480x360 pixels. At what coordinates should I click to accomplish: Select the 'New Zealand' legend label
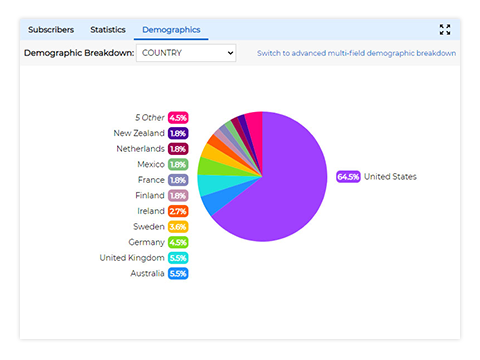tap(139, 133)
